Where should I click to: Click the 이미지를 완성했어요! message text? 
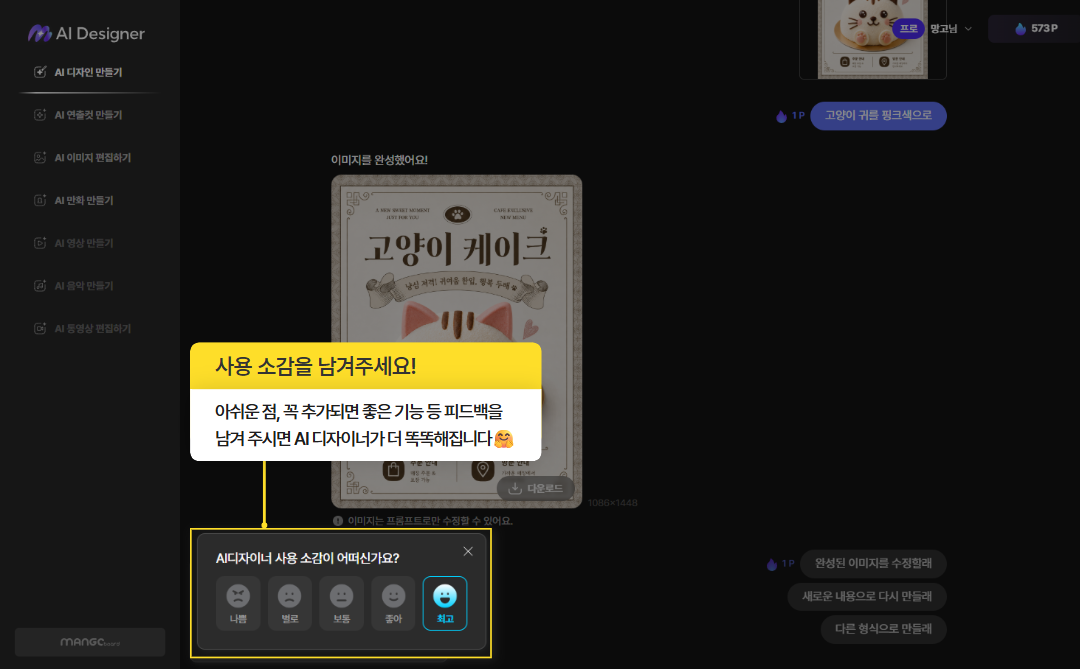coord(380,160)
